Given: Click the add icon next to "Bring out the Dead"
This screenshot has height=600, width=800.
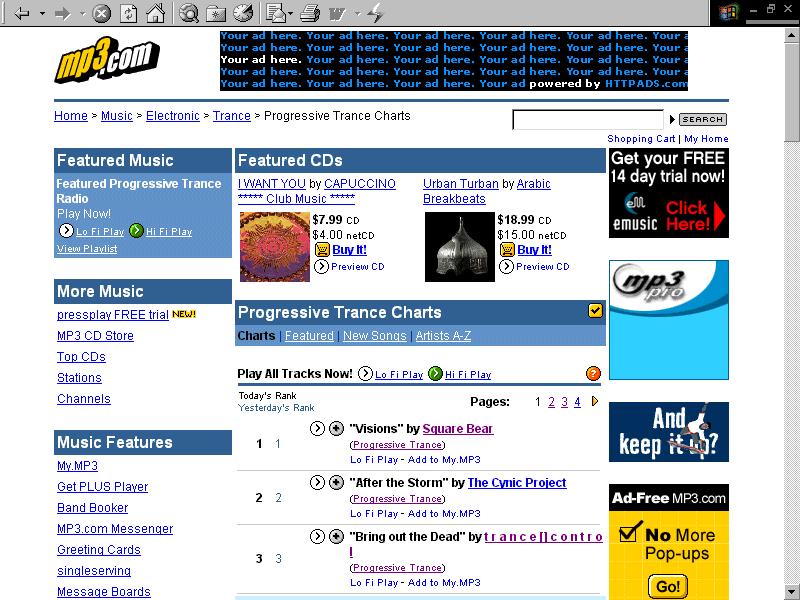Looking at the screenshot, I should tap(336, 536).
